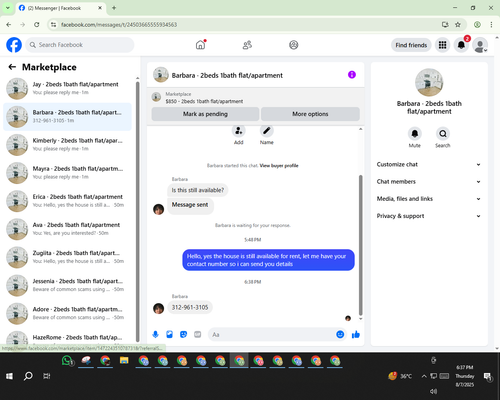Focus the Search Facebook field
500x400 pixels.
80,45
